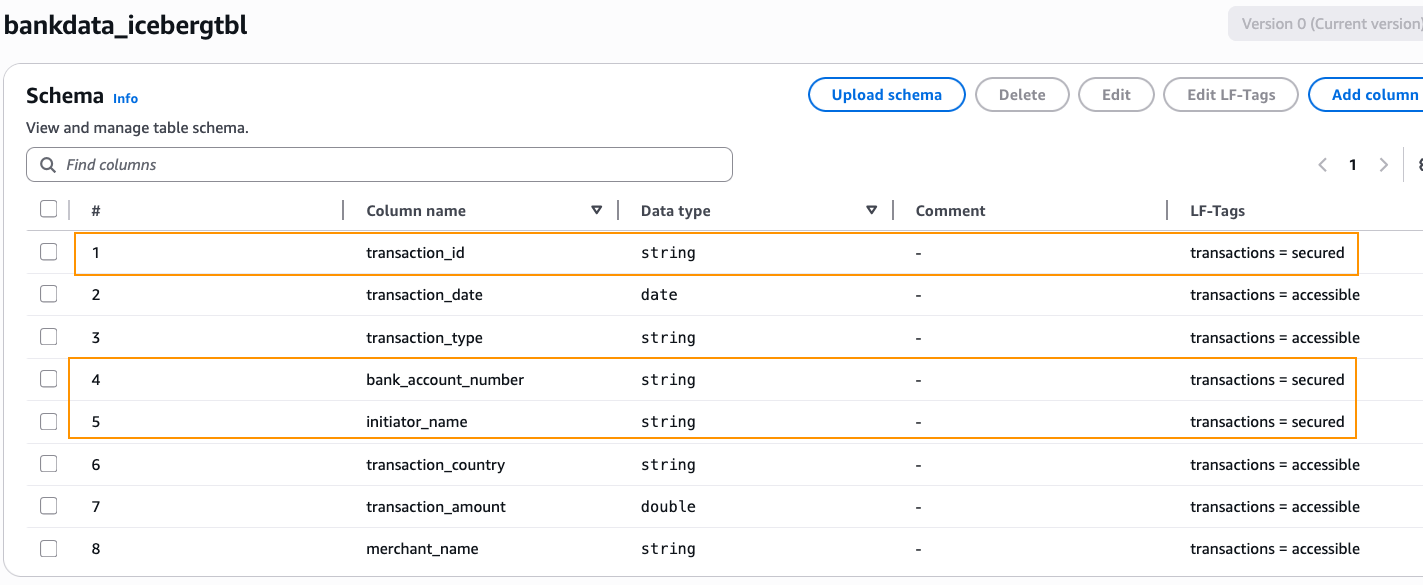
Task: Go to previous page using left chevron
Action: tap(1323, 165)
